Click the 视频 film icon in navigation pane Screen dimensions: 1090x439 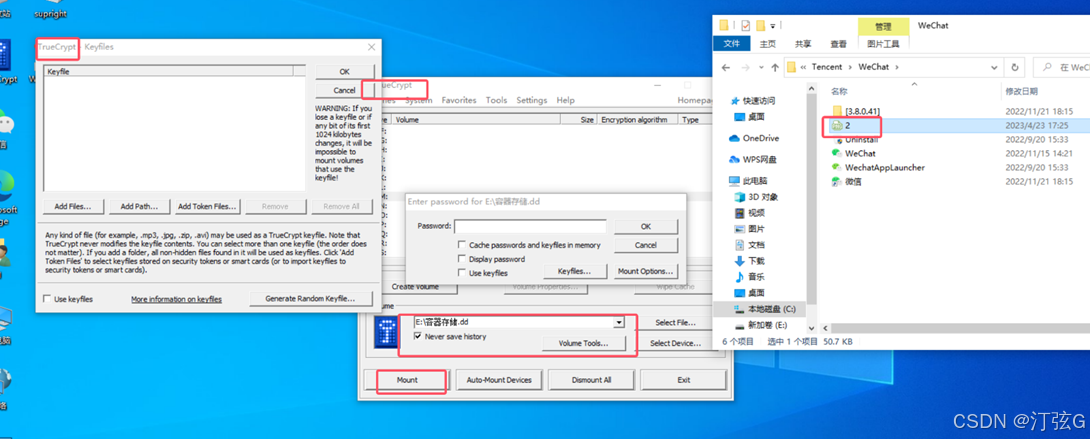pyautogui.click(x=740, y=213)
